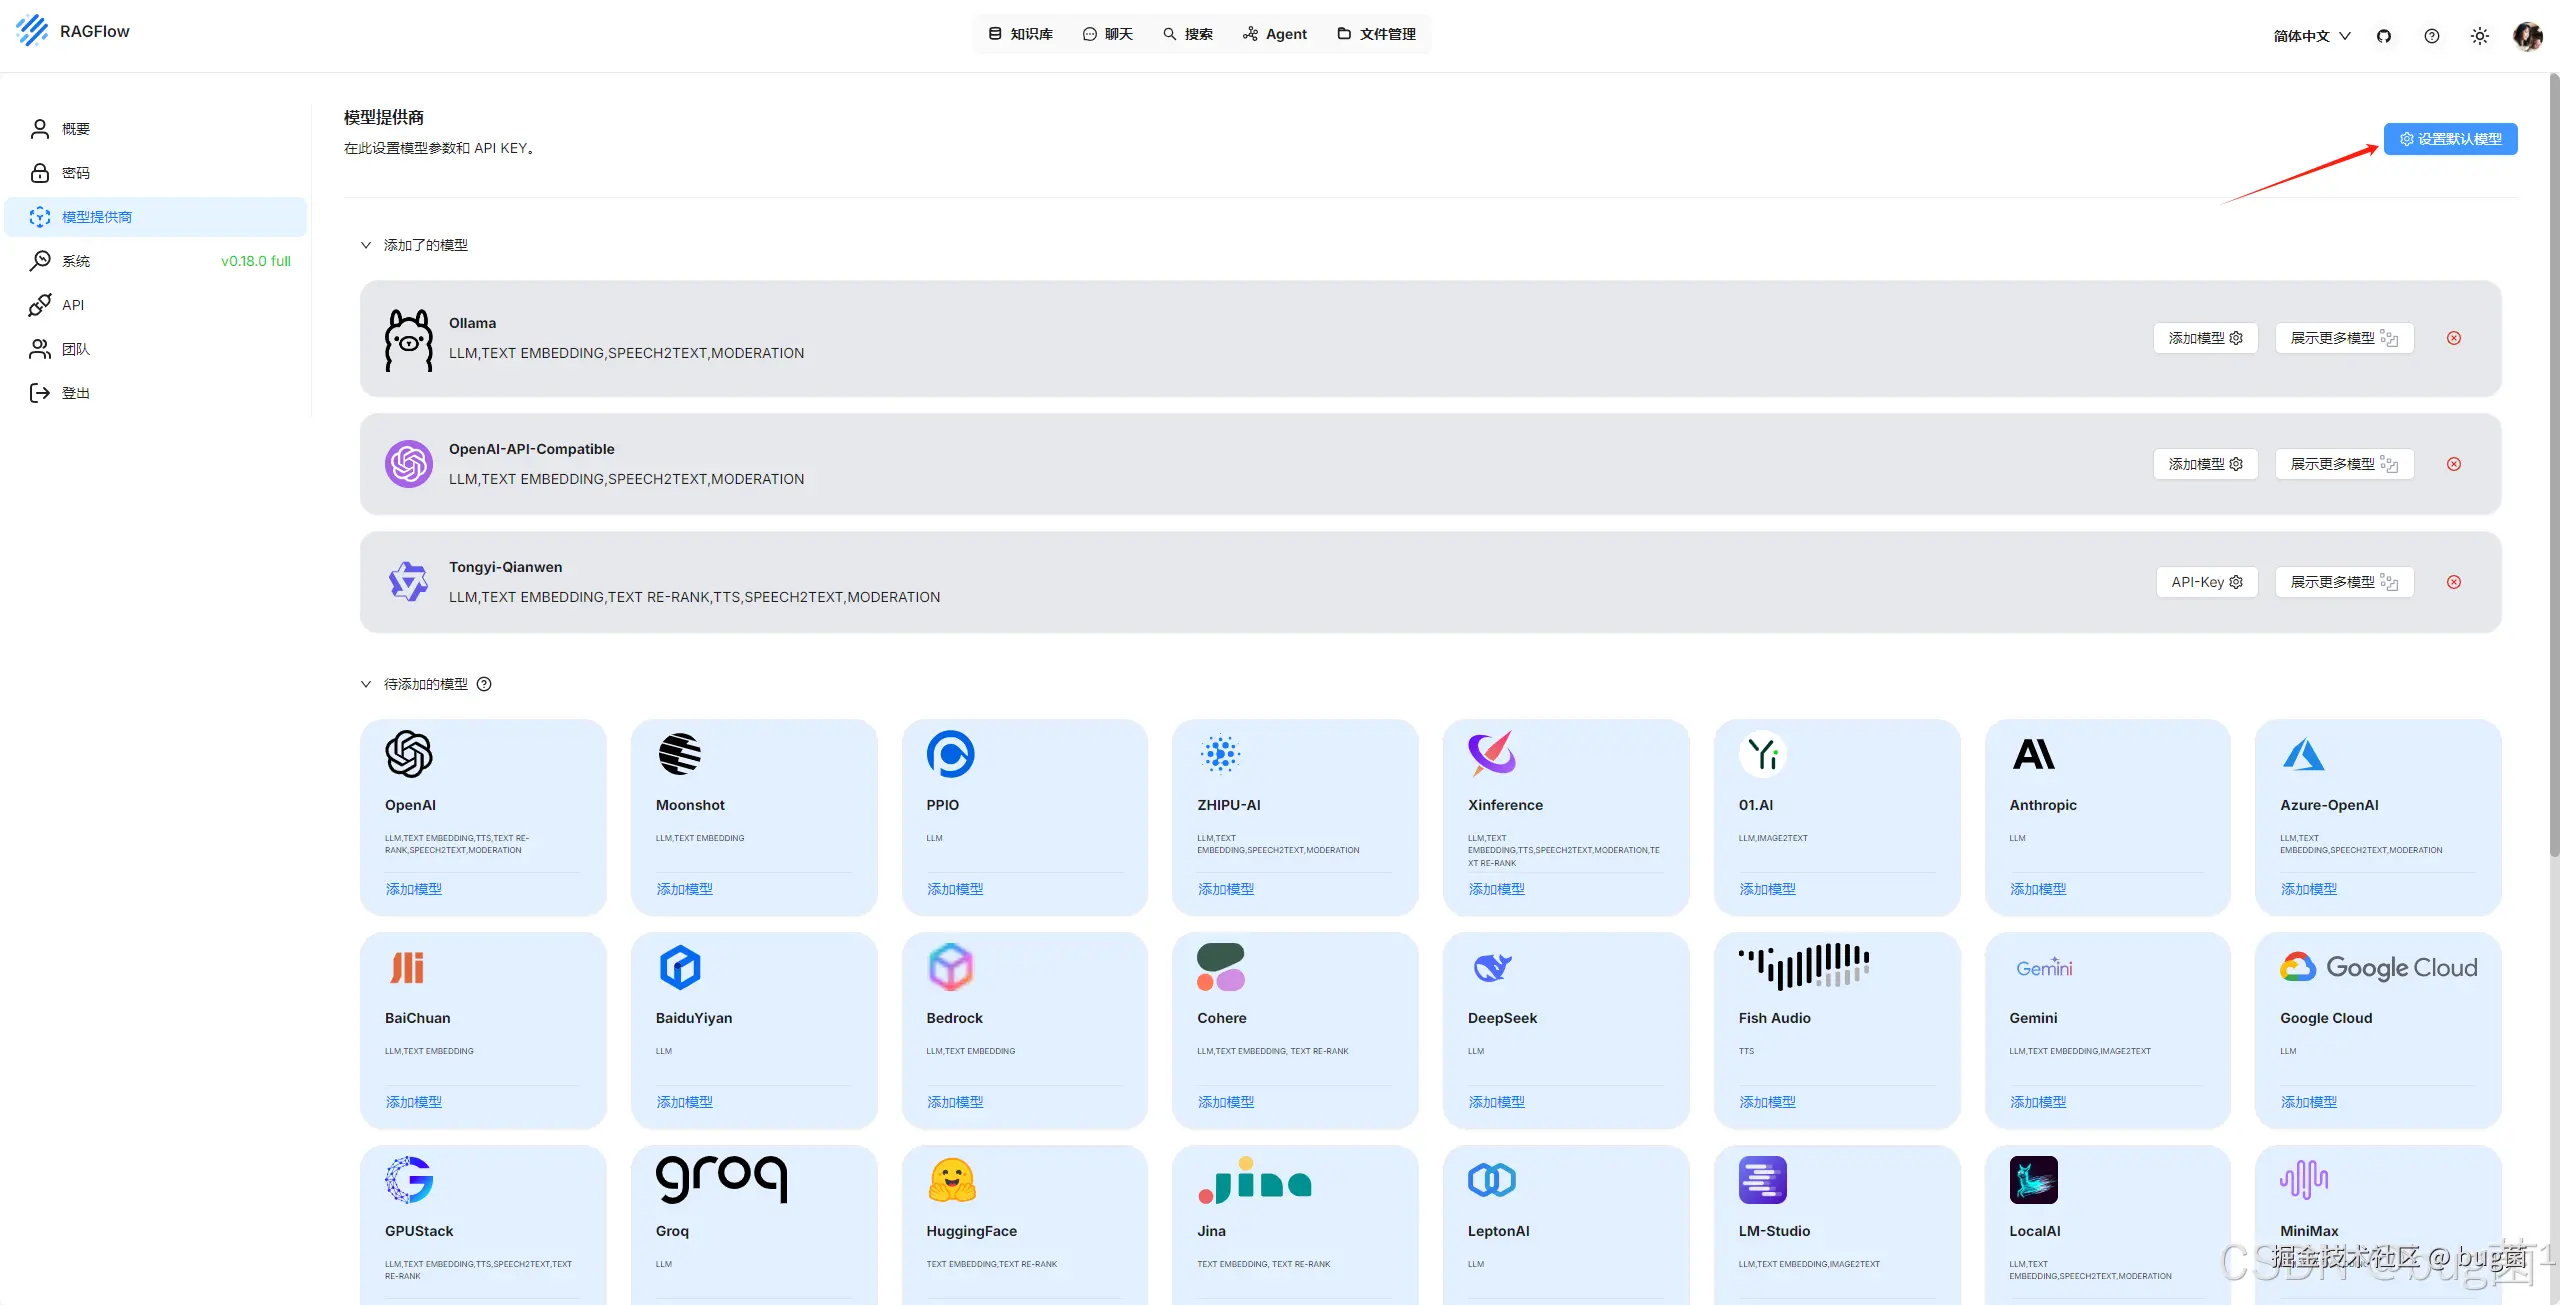
Task: Click the 设置默认模型 button
Action: [2450, 139]
